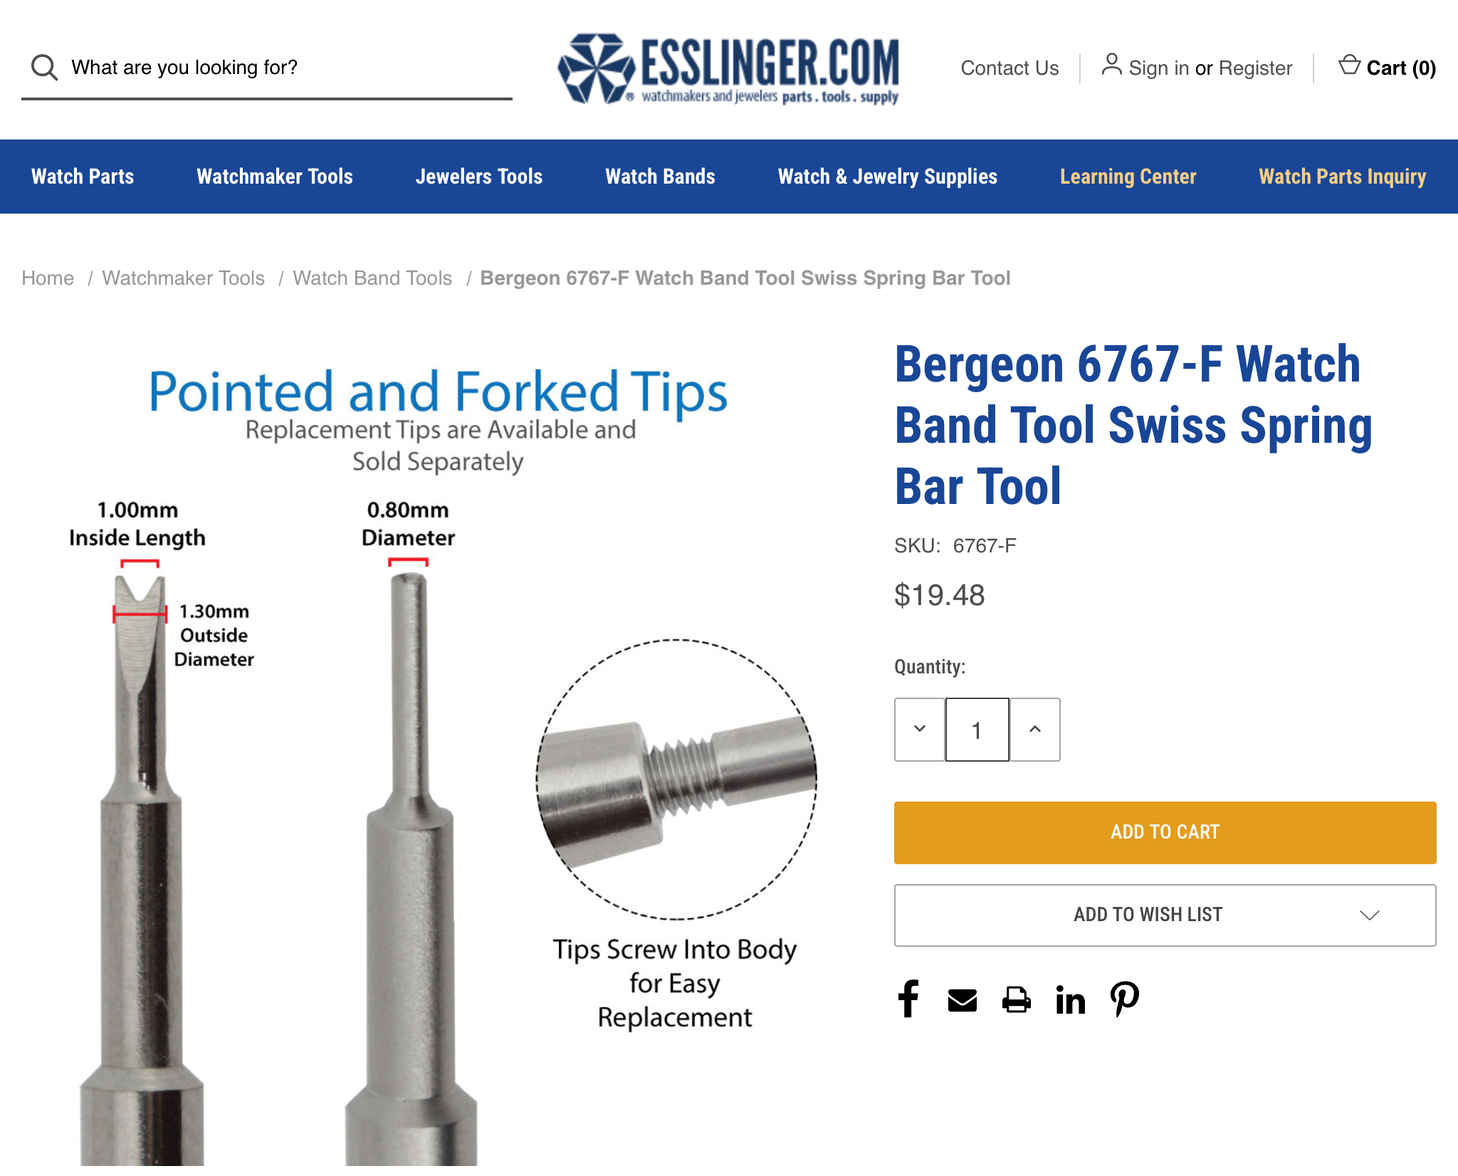Viewport: 1458px width, 1176px height.
Task: Go to Watch Band Tools breadcrumb
Action: point(372,278)
